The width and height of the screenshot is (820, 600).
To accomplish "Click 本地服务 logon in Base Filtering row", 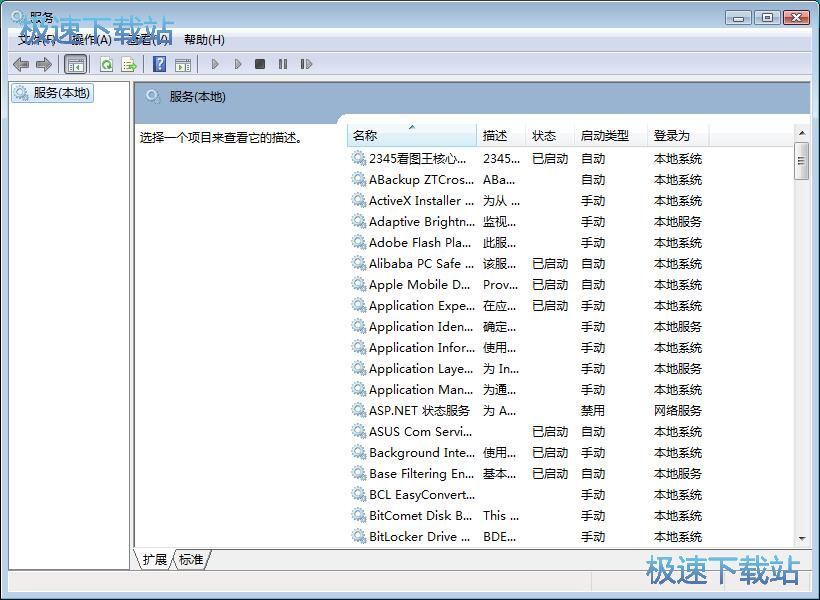I will click(x=678, y=473).
